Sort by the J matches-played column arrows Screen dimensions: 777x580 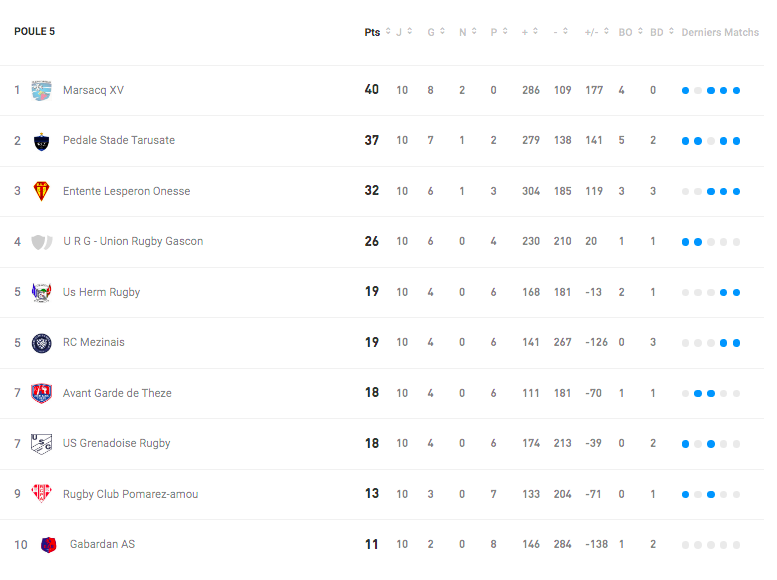410,31
